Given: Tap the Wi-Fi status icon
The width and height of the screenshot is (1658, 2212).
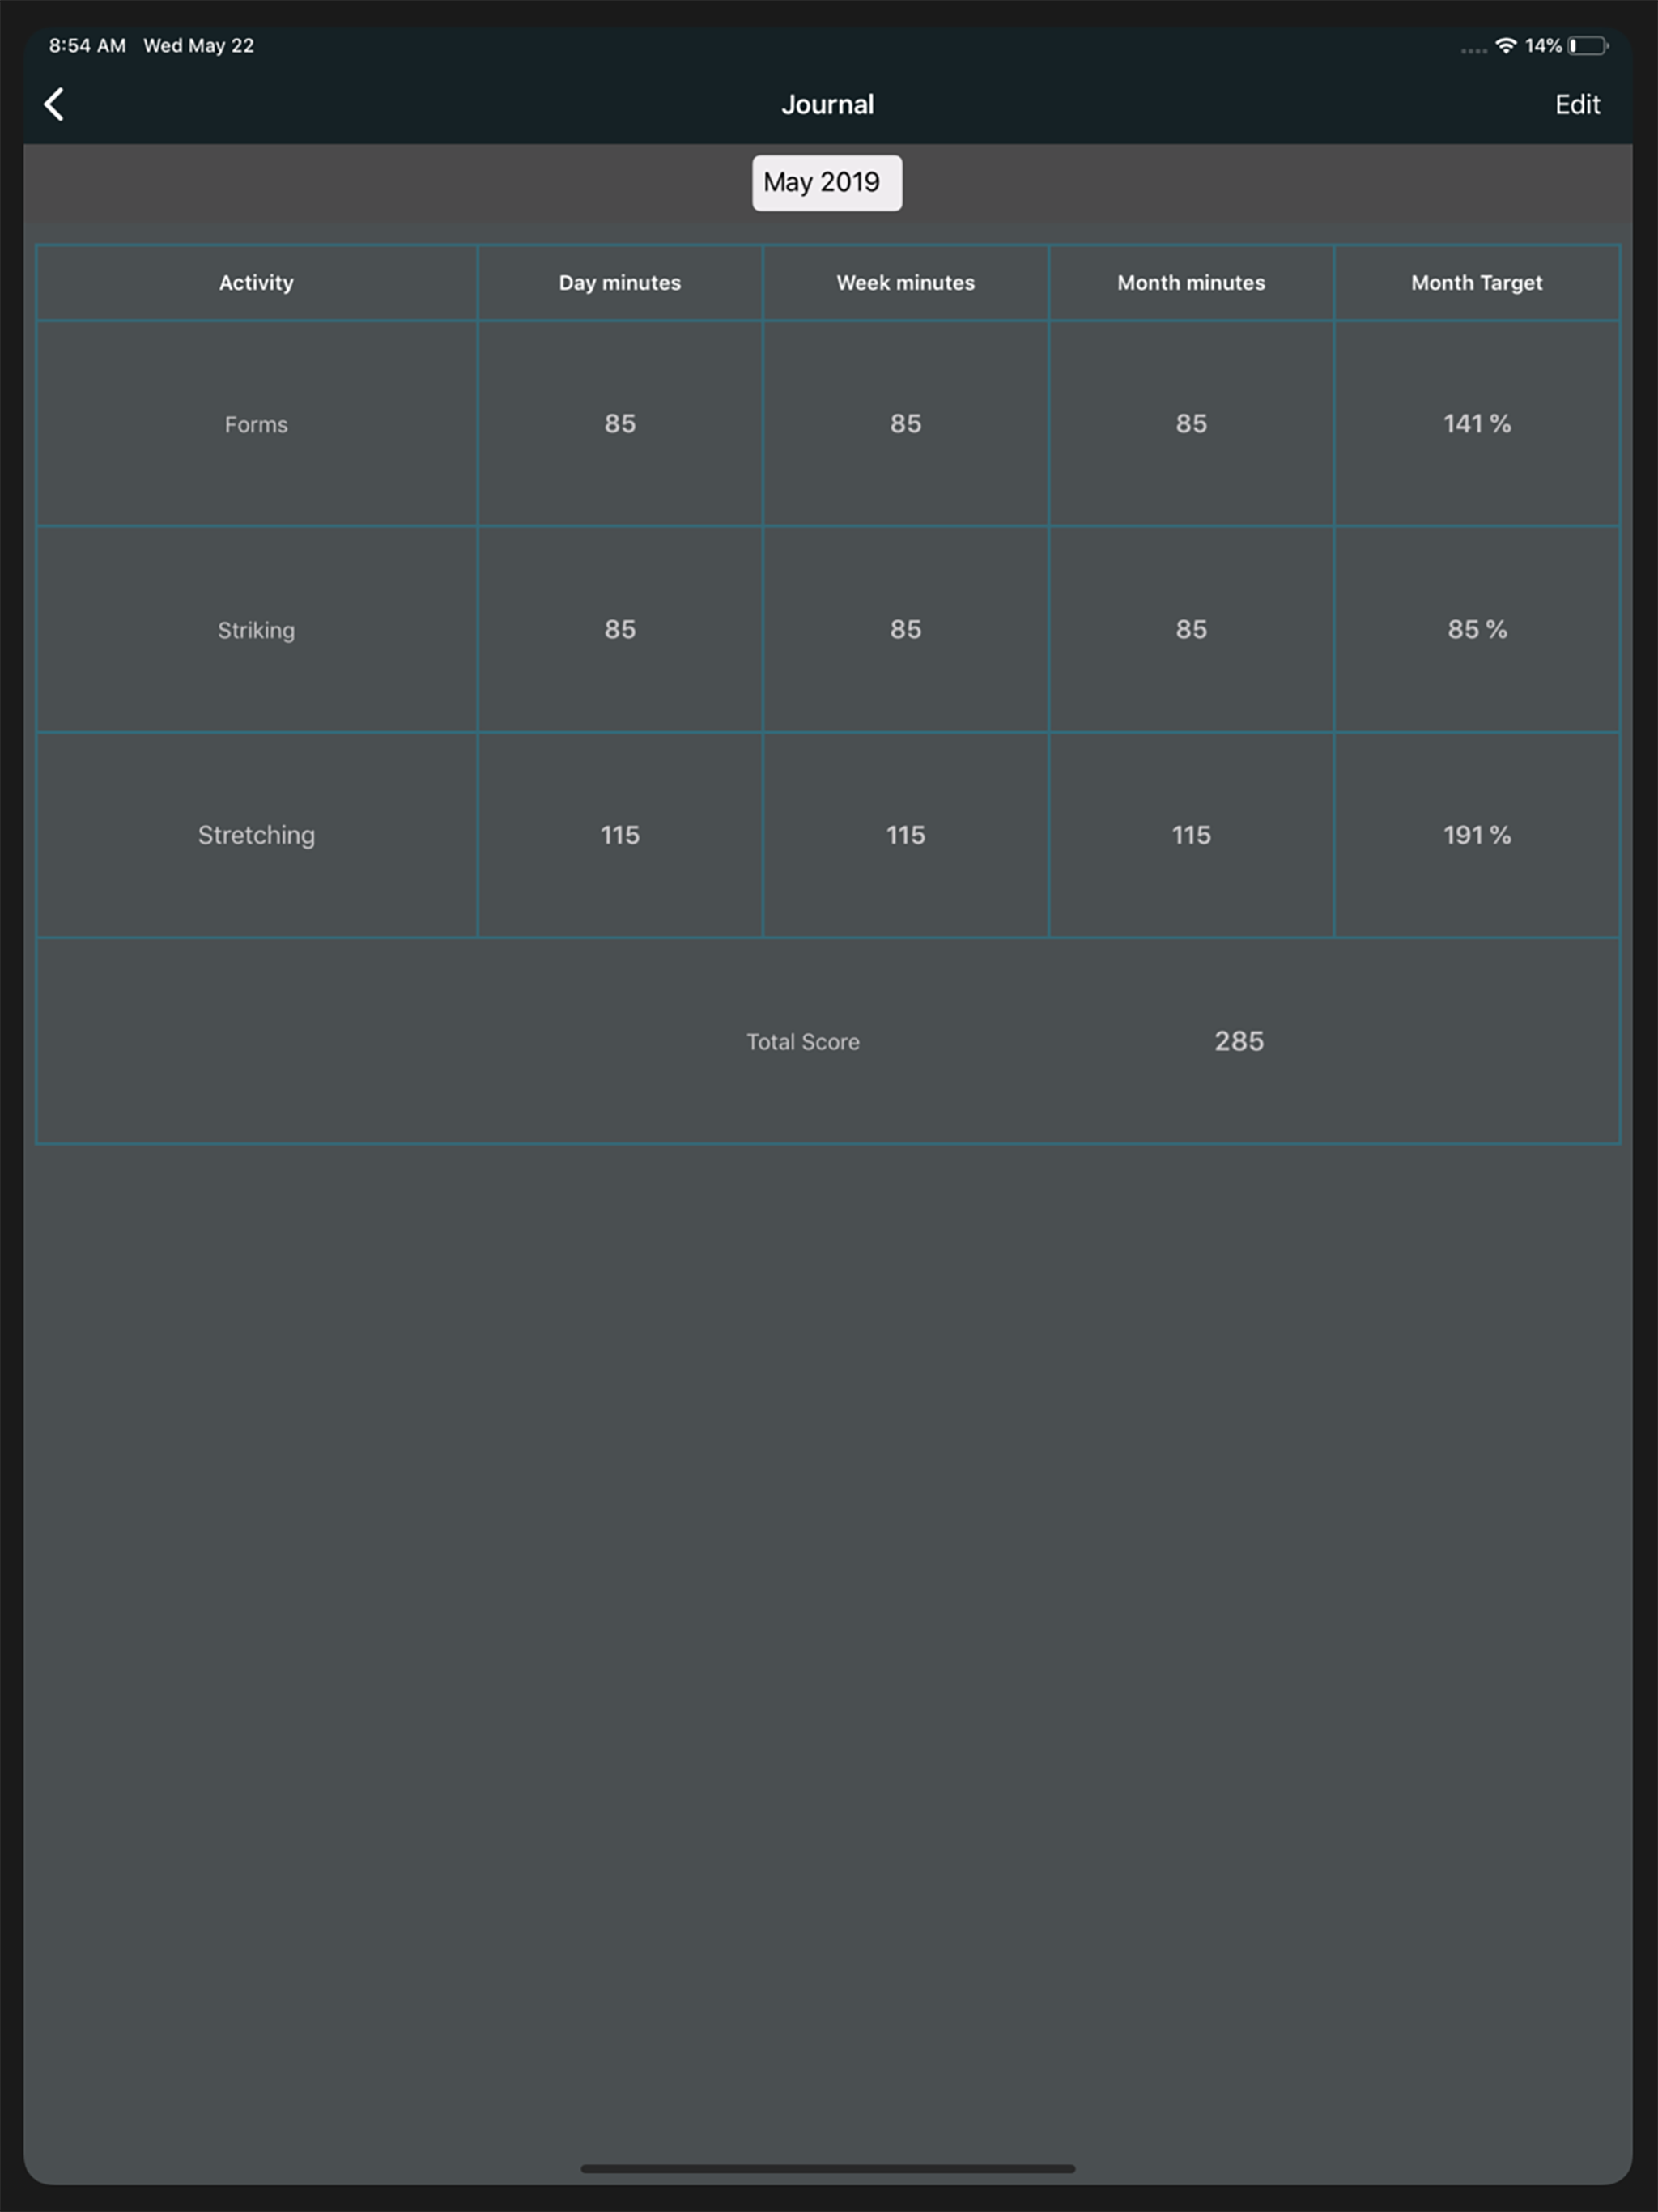Looking at the screenshot, I should pyautogui.click(x=1505, y=46).
